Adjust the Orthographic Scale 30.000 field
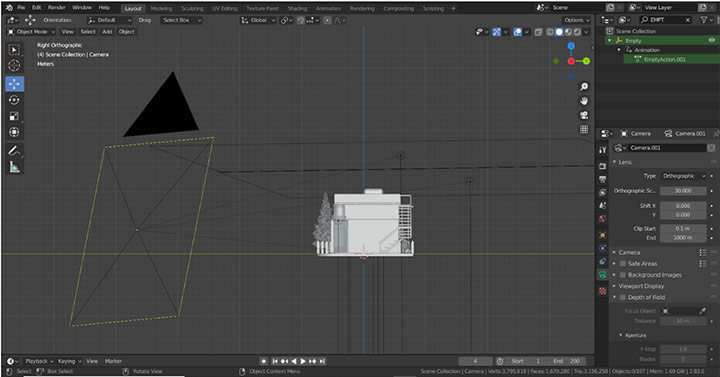 click(683, 191)
